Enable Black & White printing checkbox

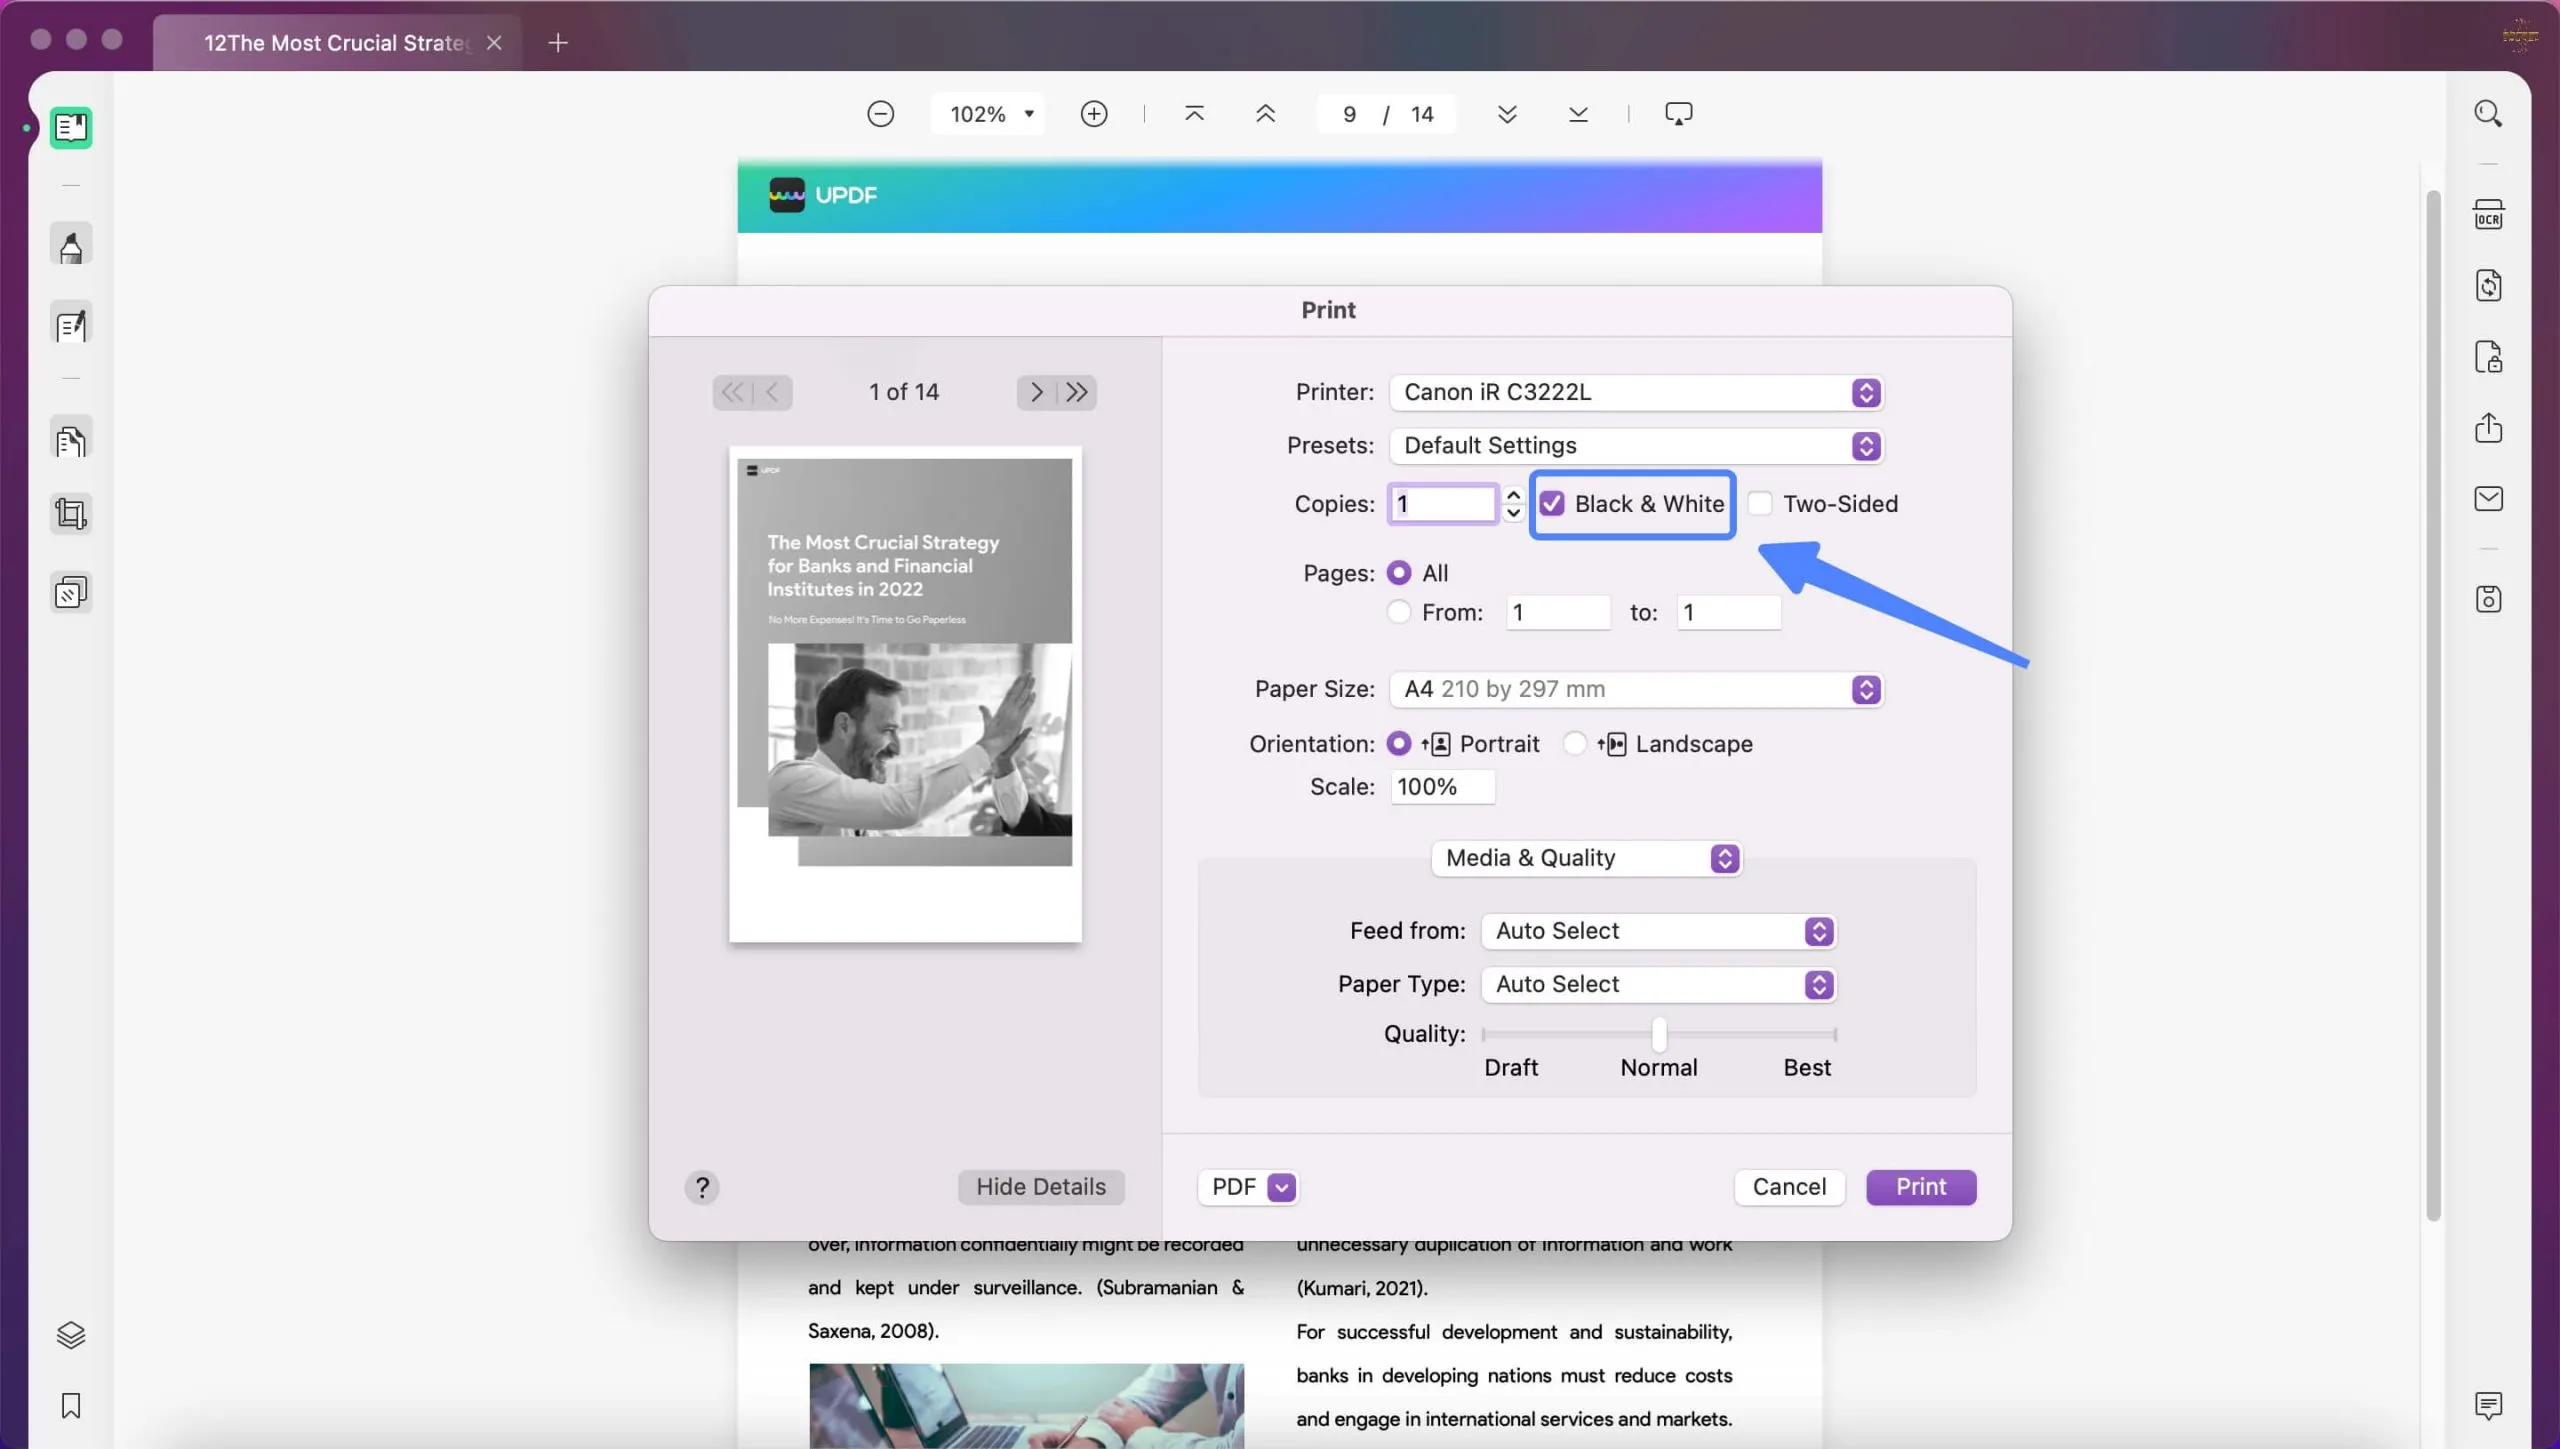pyautogui.click(x=1551, y=505)
